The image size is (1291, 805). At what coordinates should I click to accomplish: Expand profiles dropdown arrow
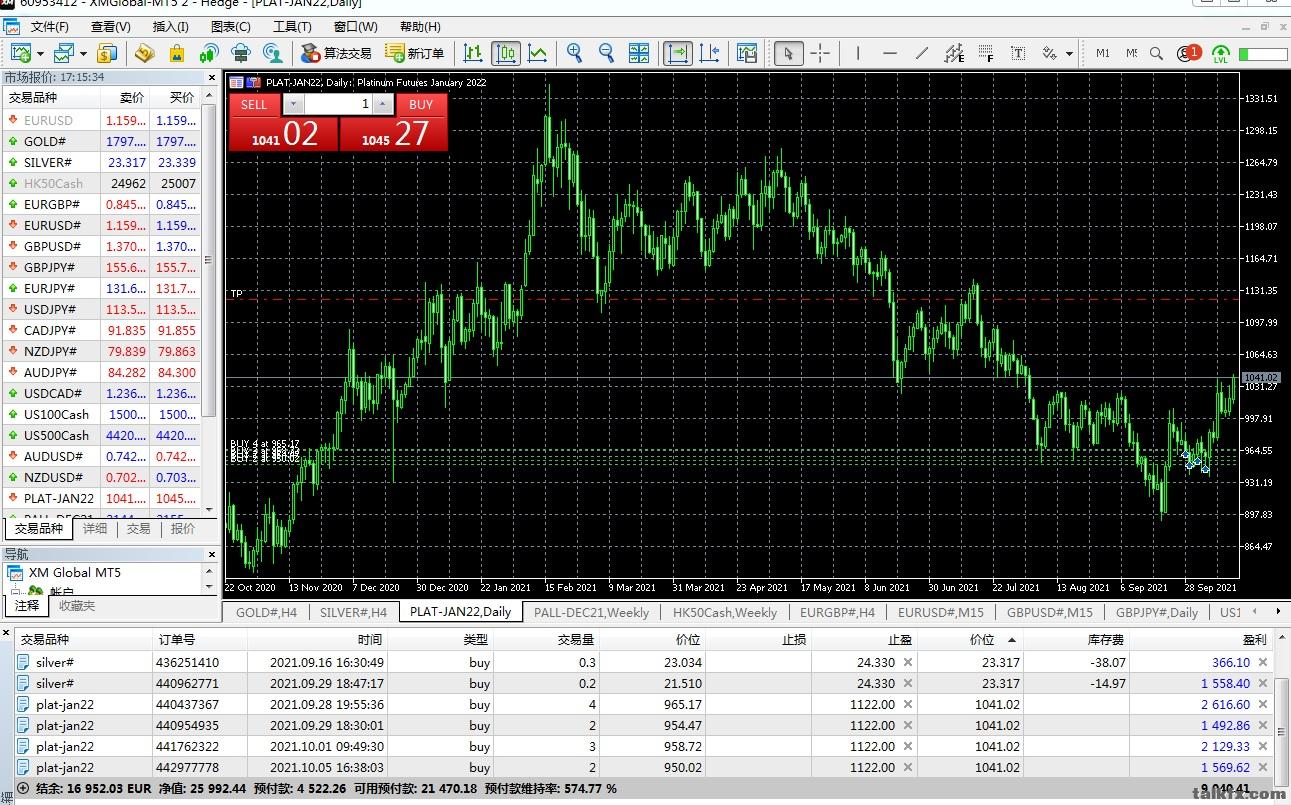coord(83,54)
